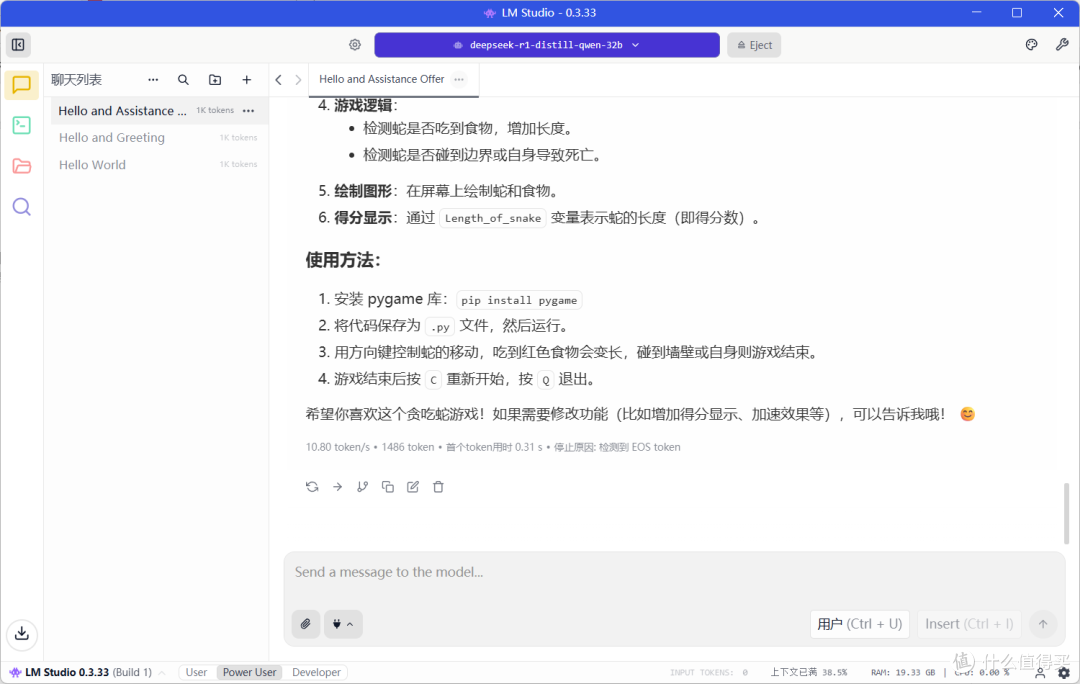Expand the plug integrations dropdown
The width and height of the screenshot is (1080, 684).
[343, 624]
